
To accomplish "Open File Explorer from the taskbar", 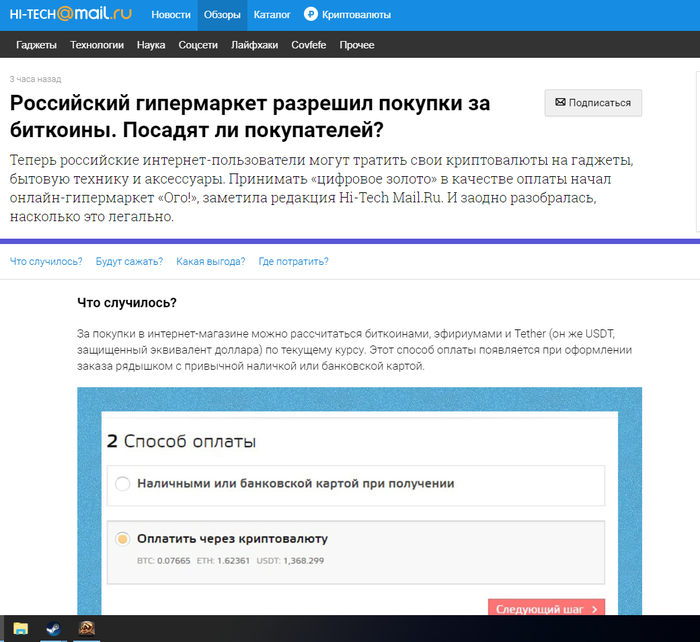I will point(20,629).
